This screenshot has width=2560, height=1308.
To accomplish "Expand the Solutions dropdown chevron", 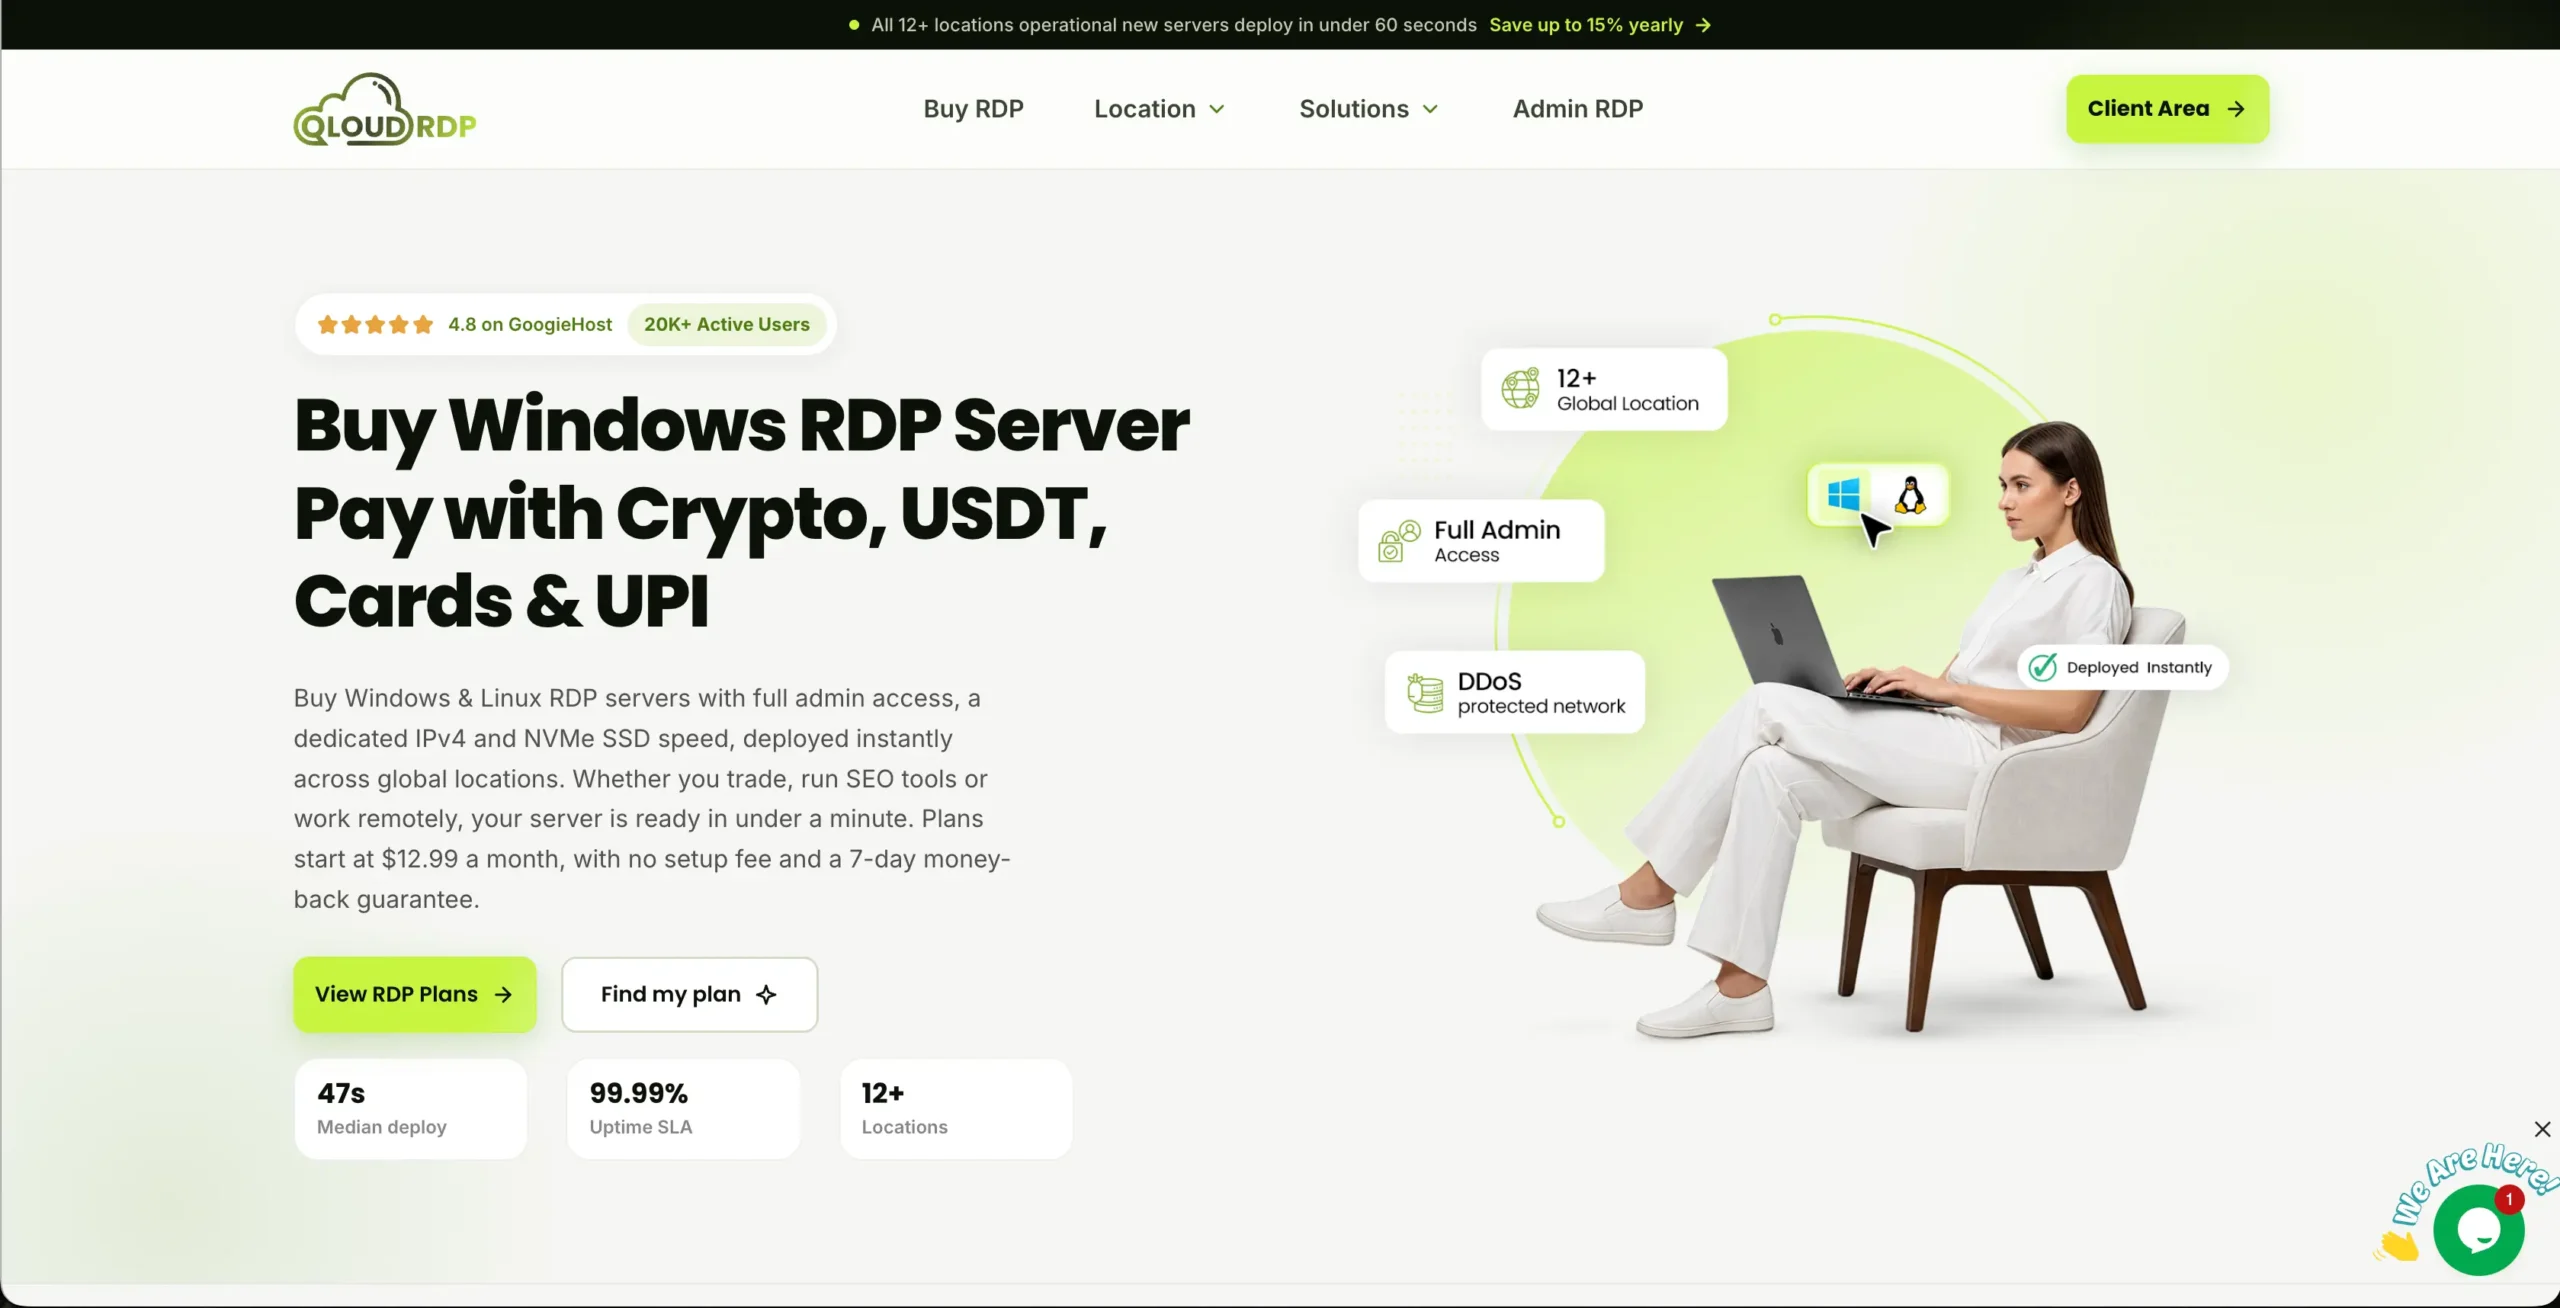I will point(1430,109).
